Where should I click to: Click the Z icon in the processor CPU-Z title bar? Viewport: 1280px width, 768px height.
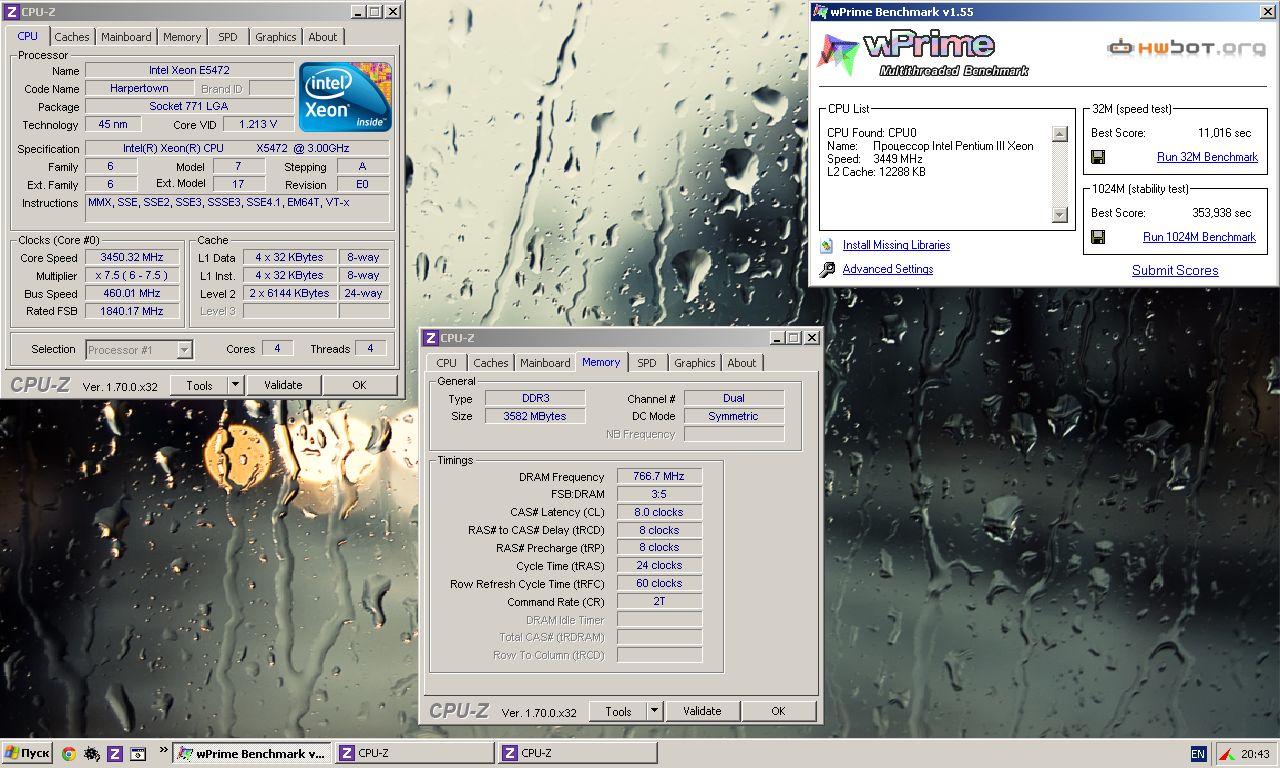(11, 12)
